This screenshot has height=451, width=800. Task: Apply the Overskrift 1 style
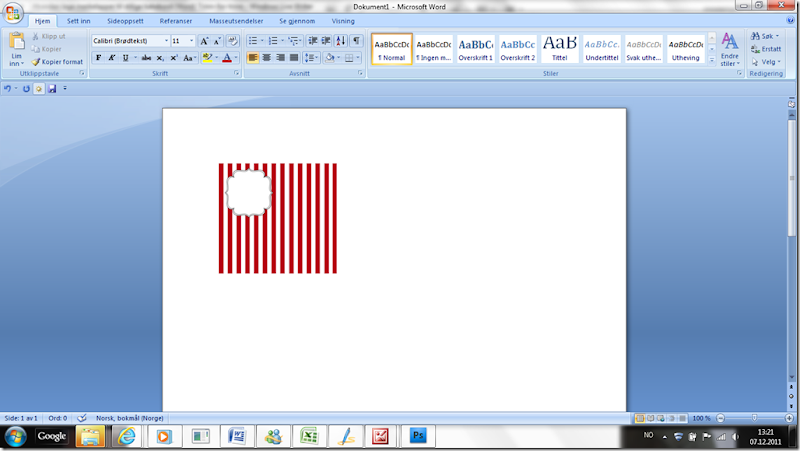click(x=475, y=49)
